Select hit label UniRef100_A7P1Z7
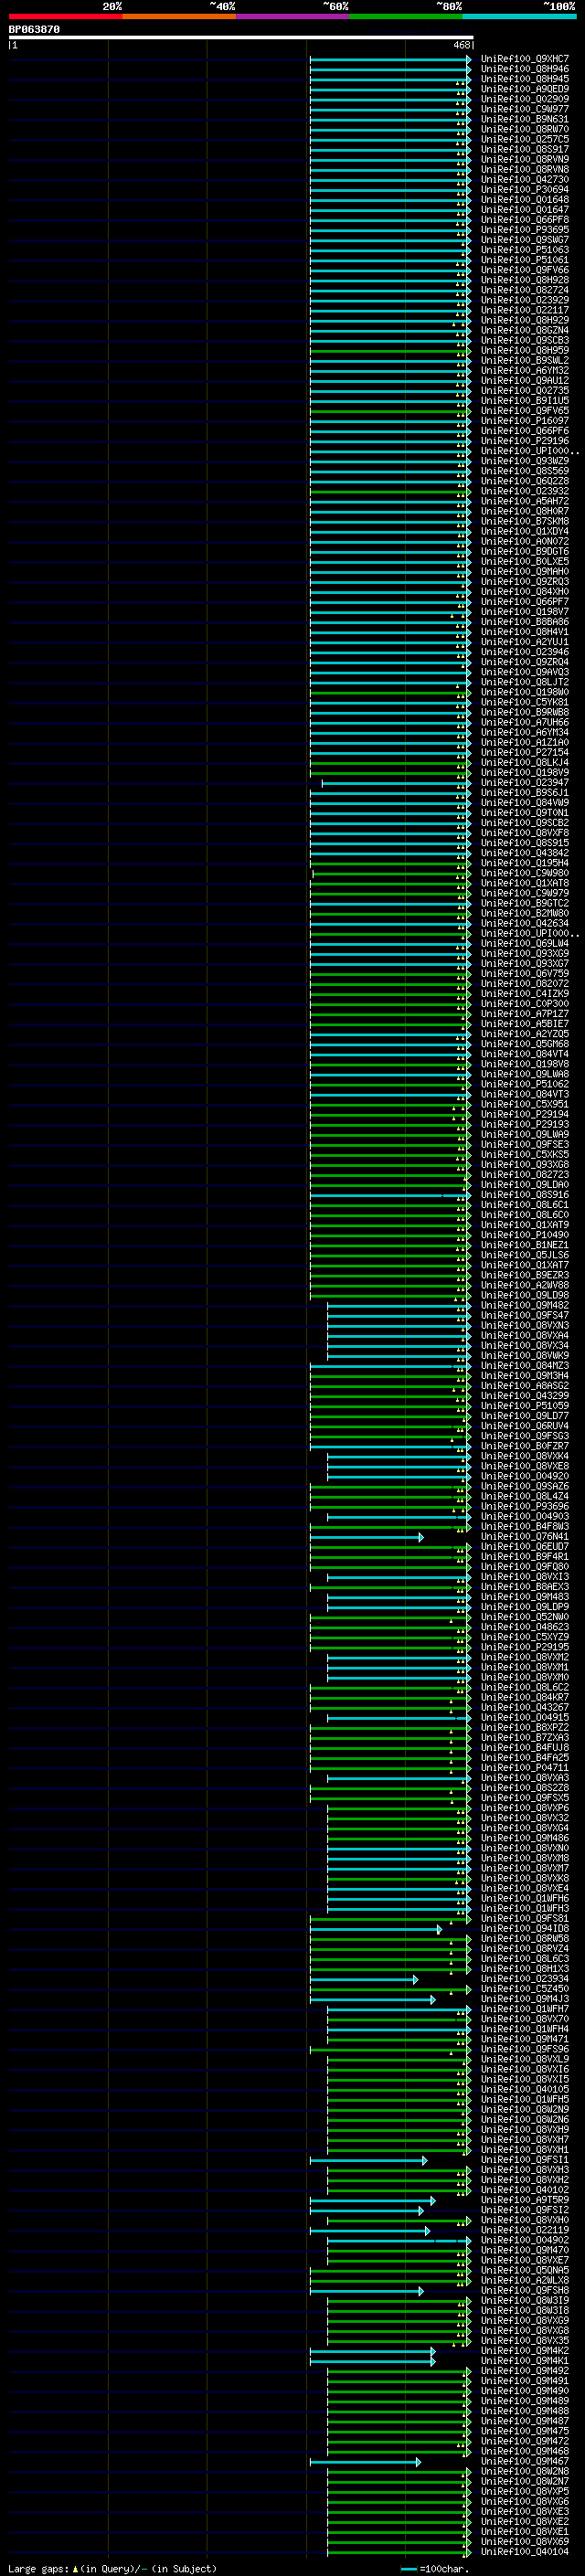 [x=524, y=1014]
